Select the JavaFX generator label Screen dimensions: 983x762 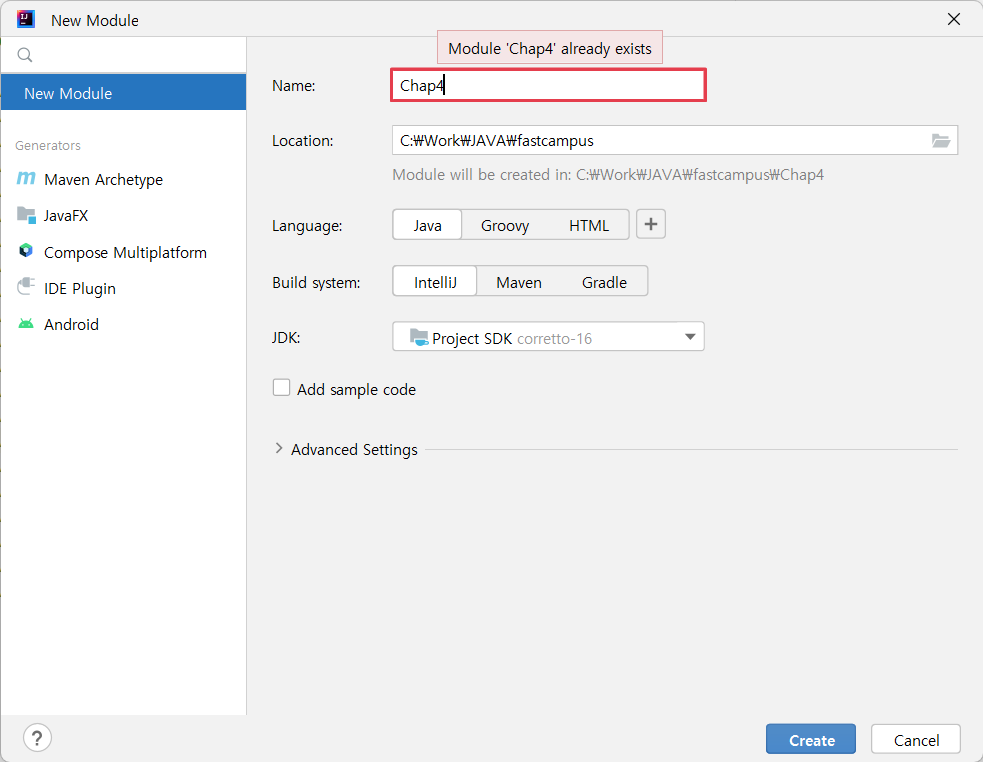pyautogui.click(x=66, y=216)
